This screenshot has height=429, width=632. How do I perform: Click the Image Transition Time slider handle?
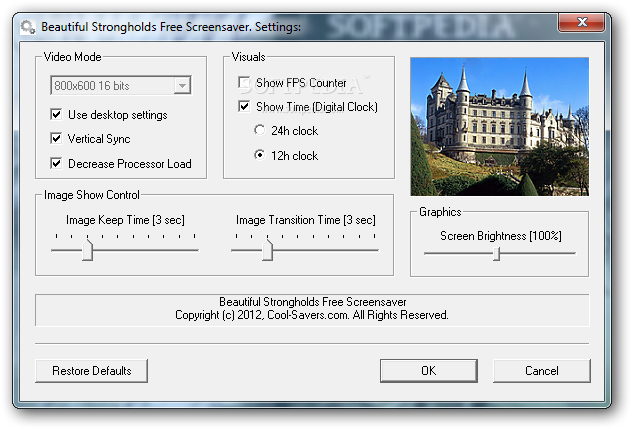(x=267, y=250)
